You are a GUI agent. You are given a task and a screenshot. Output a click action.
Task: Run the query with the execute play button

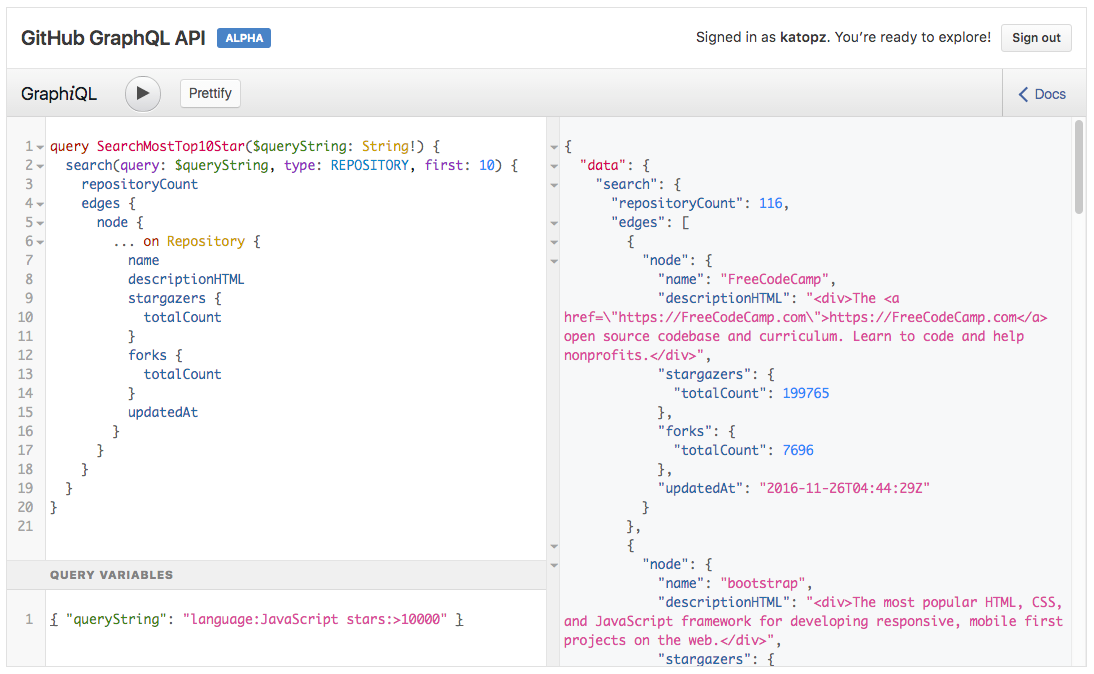(142, 93)
